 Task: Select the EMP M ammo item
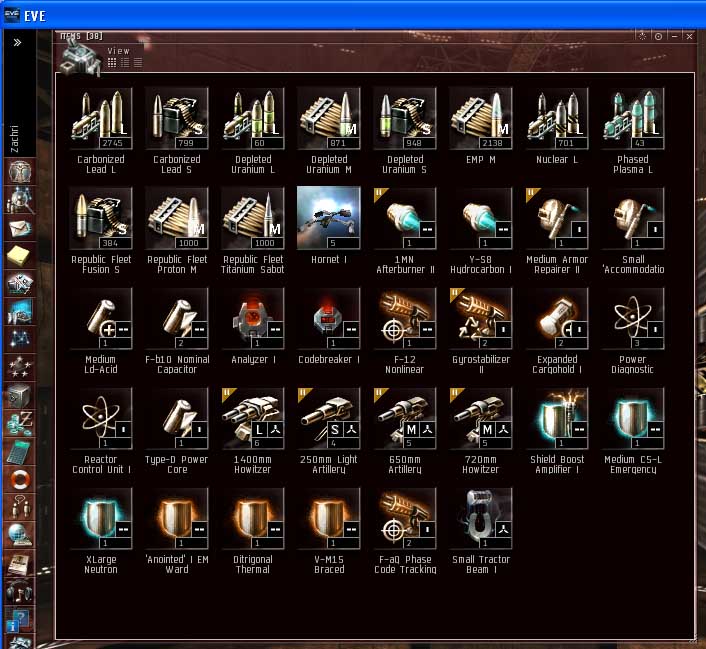coord(481,118)
